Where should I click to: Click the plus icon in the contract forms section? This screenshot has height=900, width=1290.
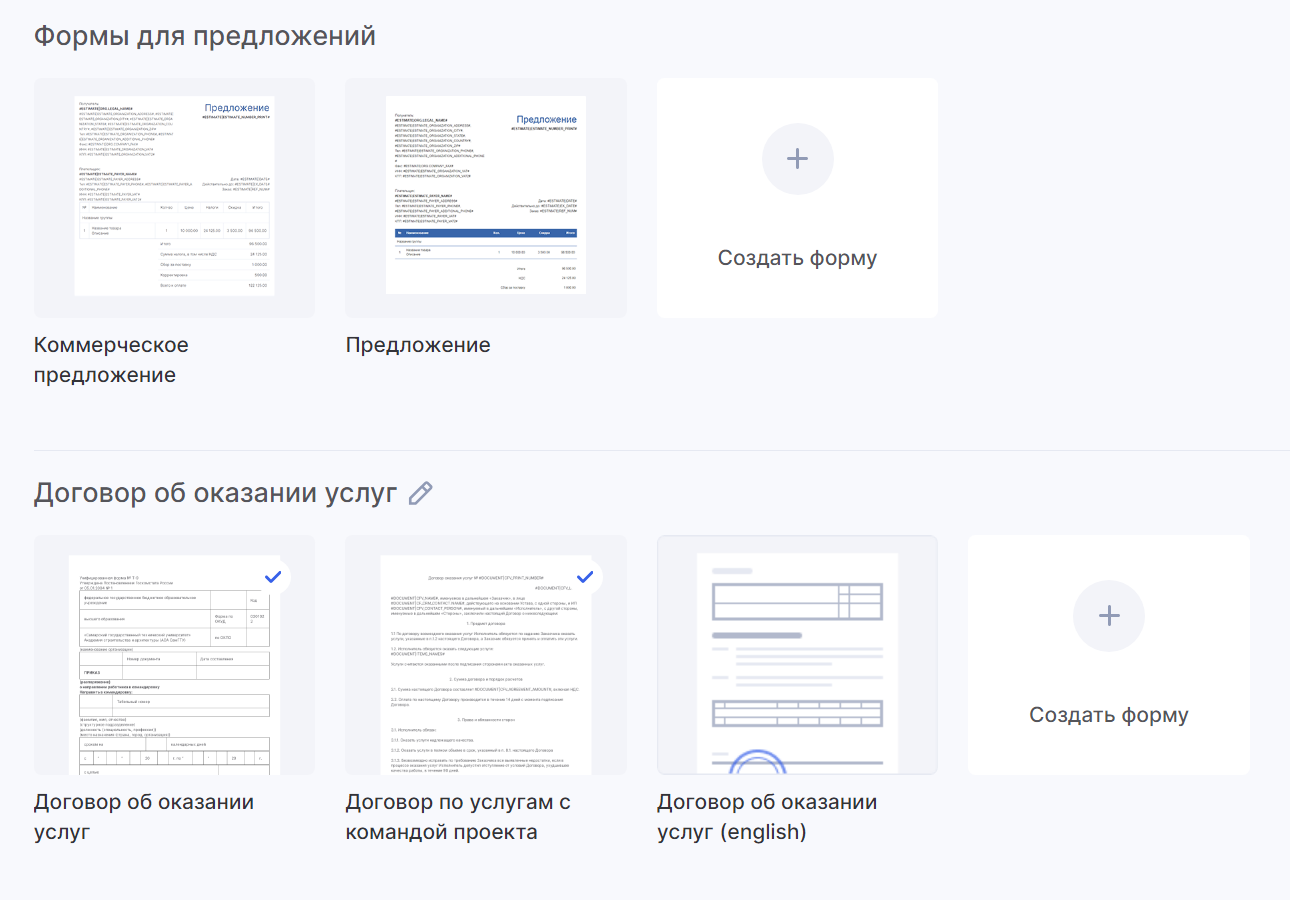1108,615
